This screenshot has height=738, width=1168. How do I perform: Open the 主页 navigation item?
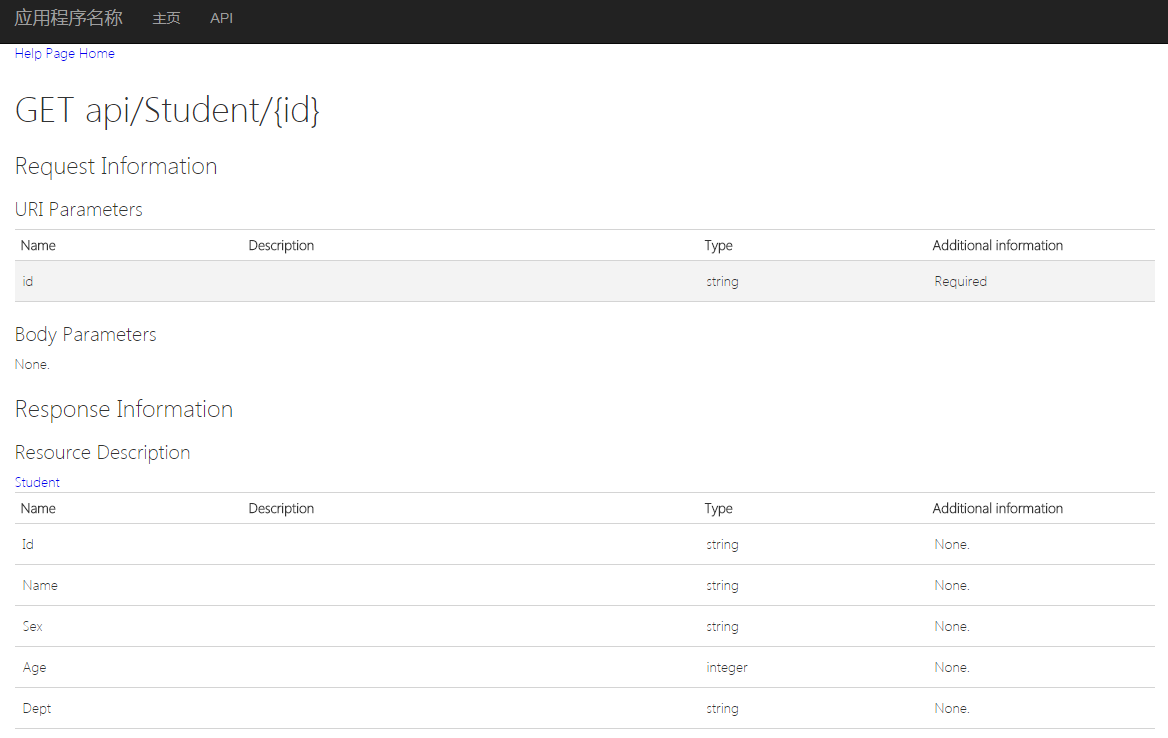[x=166, y=18]
